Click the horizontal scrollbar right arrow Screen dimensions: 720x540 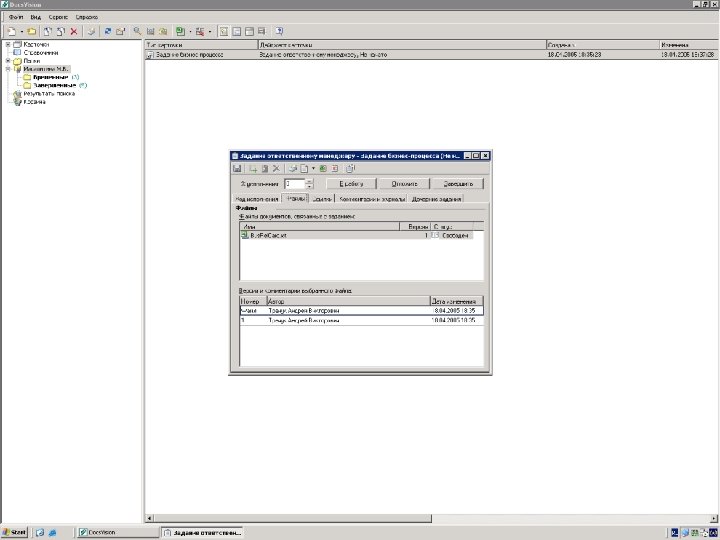pos(714,518)
